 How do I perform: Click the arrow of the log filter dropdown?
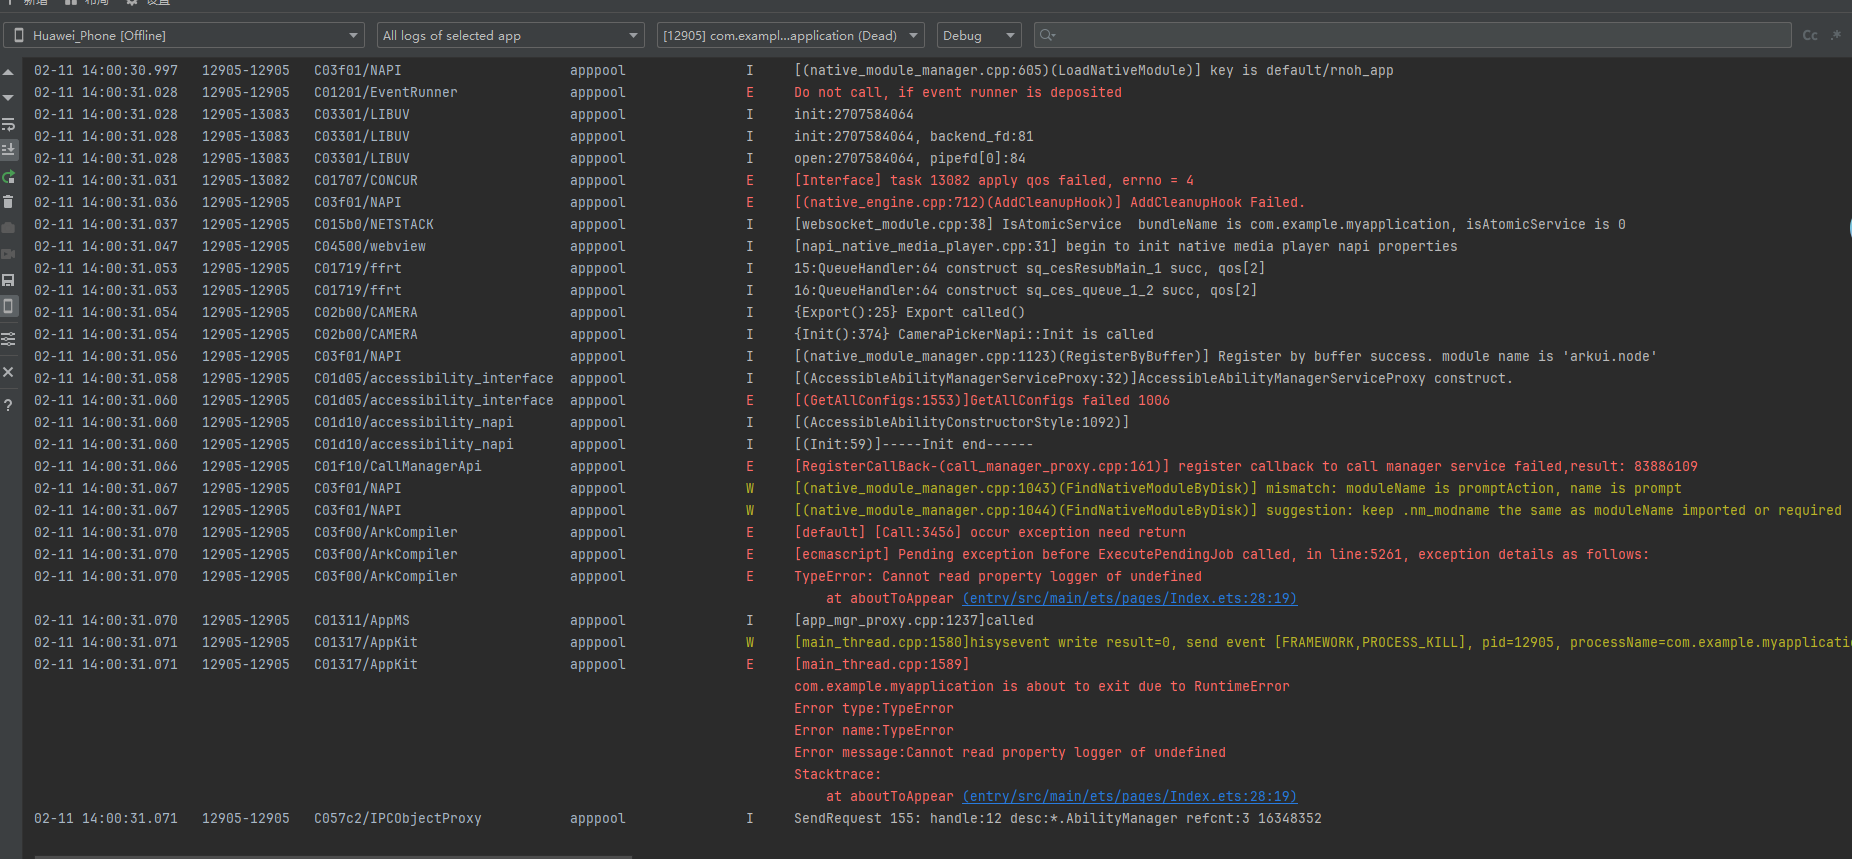[x=633, y=36]
